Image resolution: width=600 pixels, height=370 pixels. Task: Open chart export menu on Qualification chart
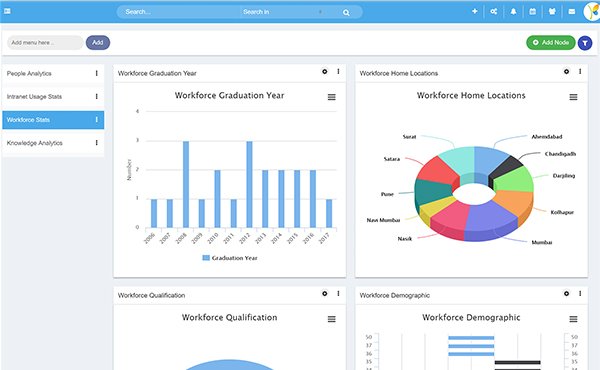coord(332,319)
